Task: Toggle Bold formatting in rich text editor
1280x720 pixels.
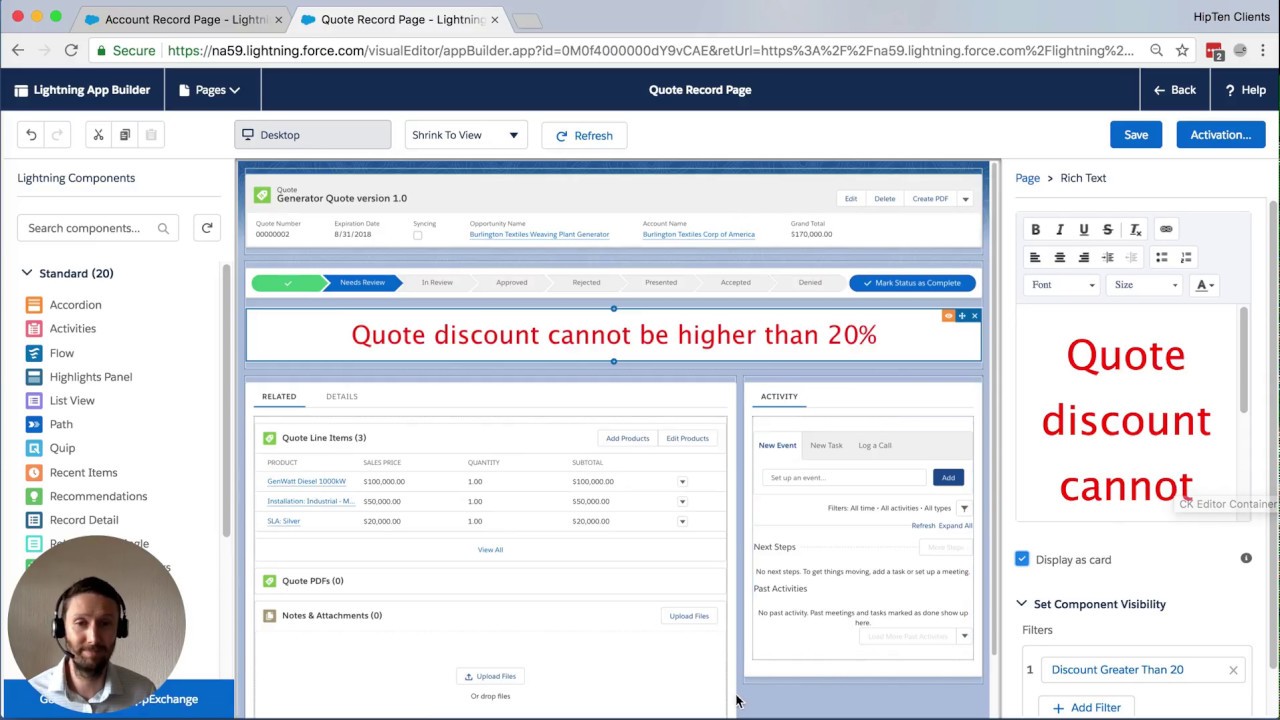Action: [x=1036, y=230]
